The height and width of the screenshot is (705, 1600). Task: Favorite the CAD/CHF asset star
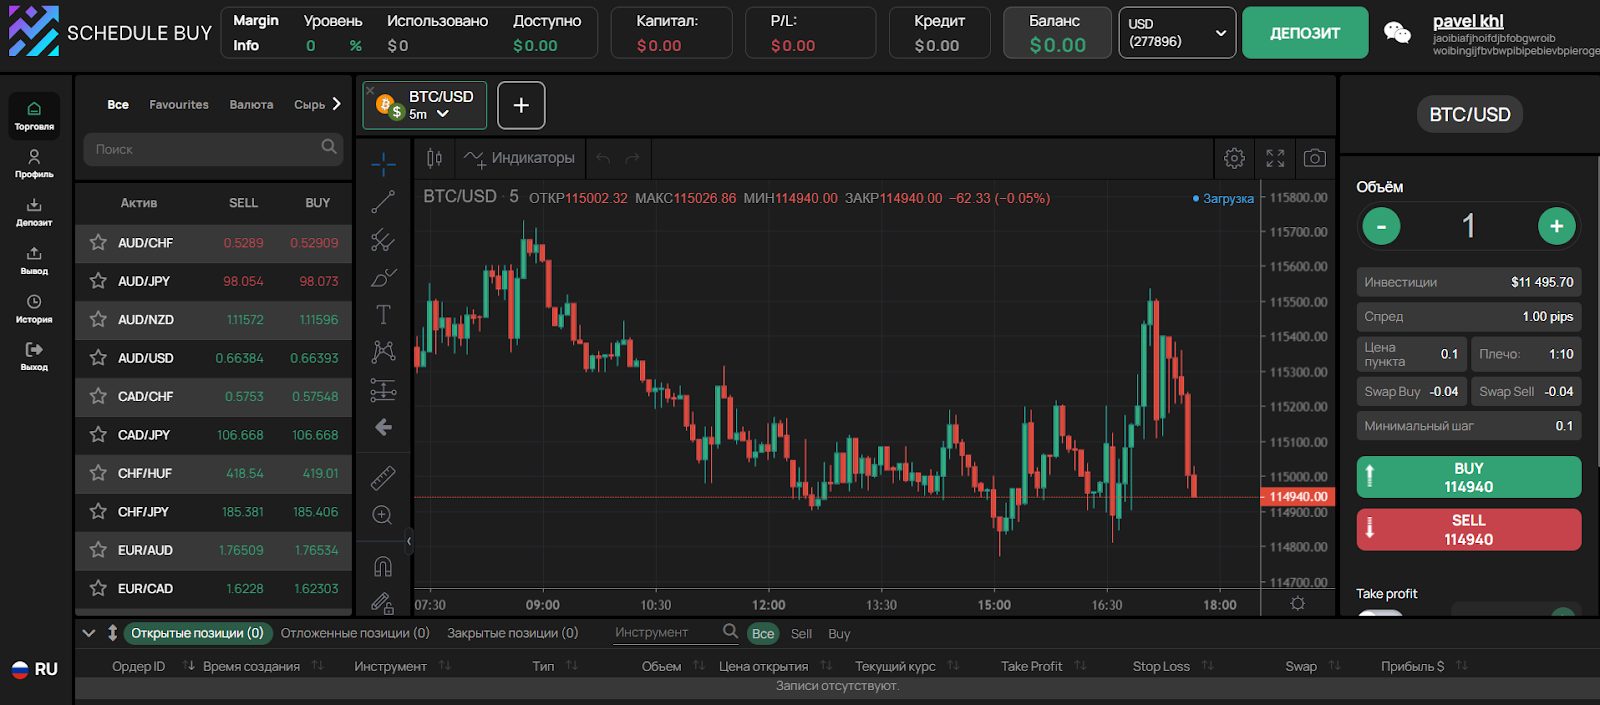tap(98, 396)
